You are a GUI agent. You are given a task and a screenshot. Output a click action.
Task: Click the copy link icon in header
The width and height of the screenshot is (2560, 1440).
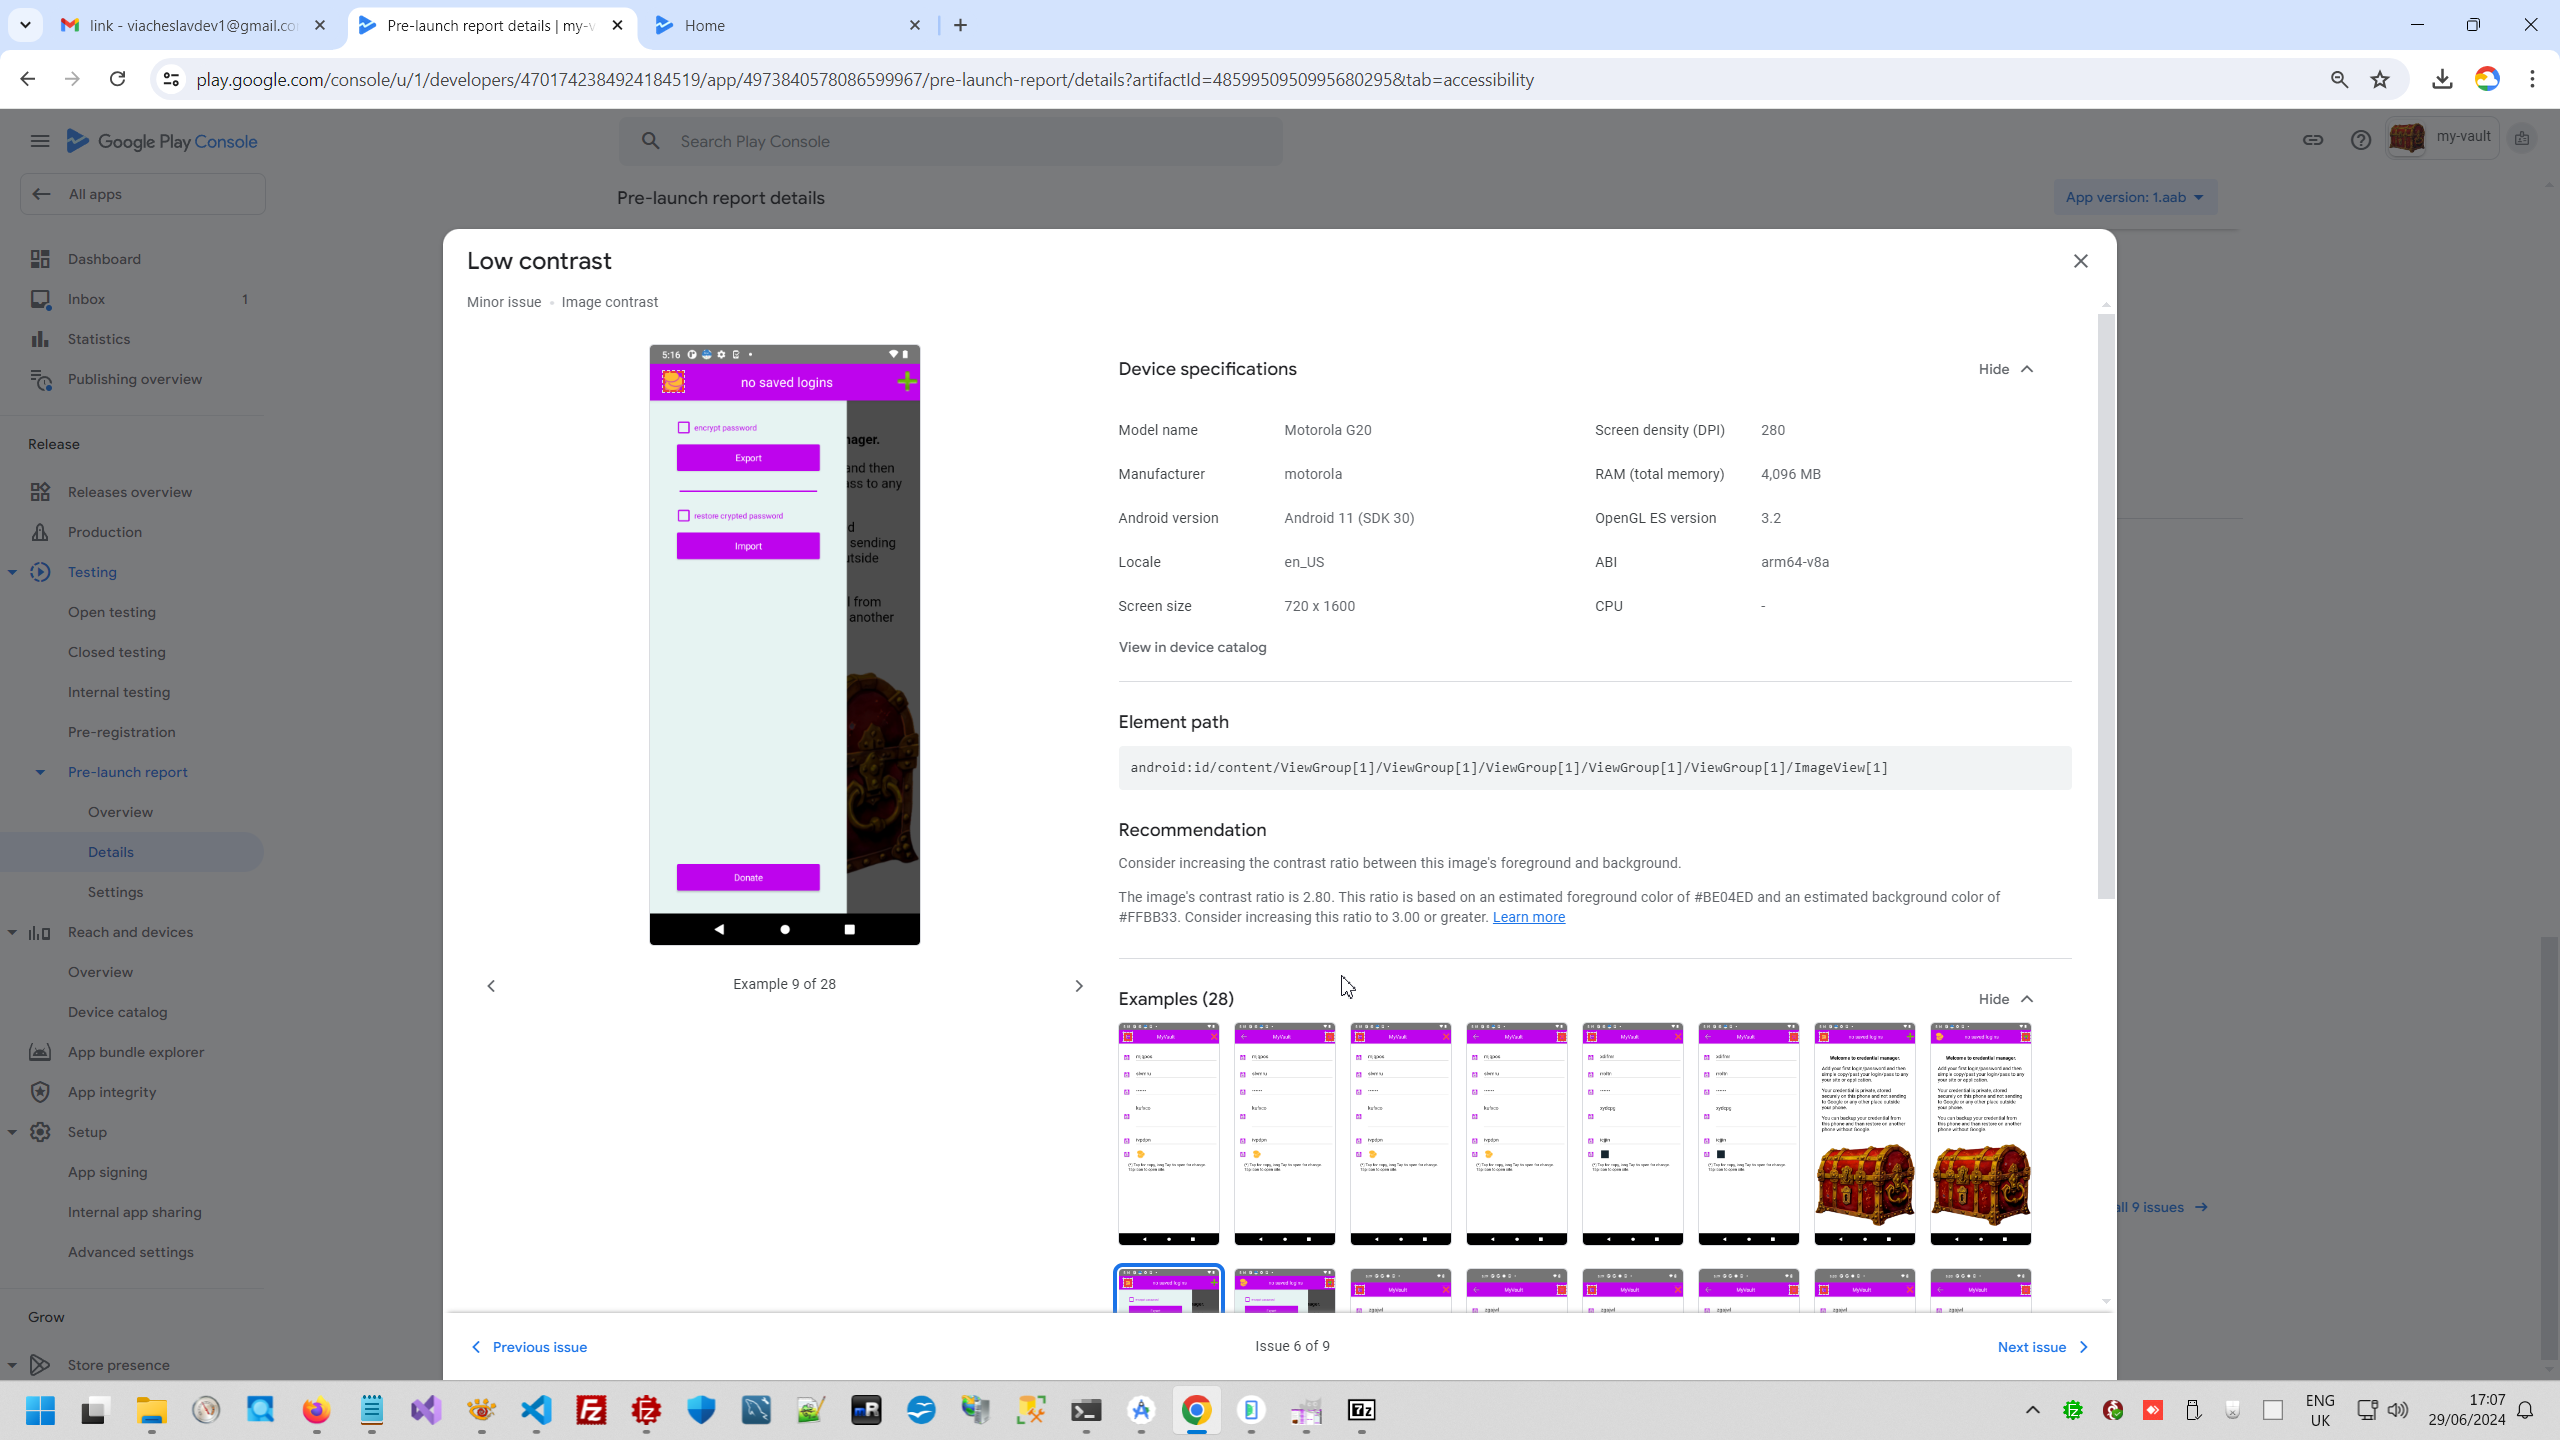click(x=2312, y=141)
